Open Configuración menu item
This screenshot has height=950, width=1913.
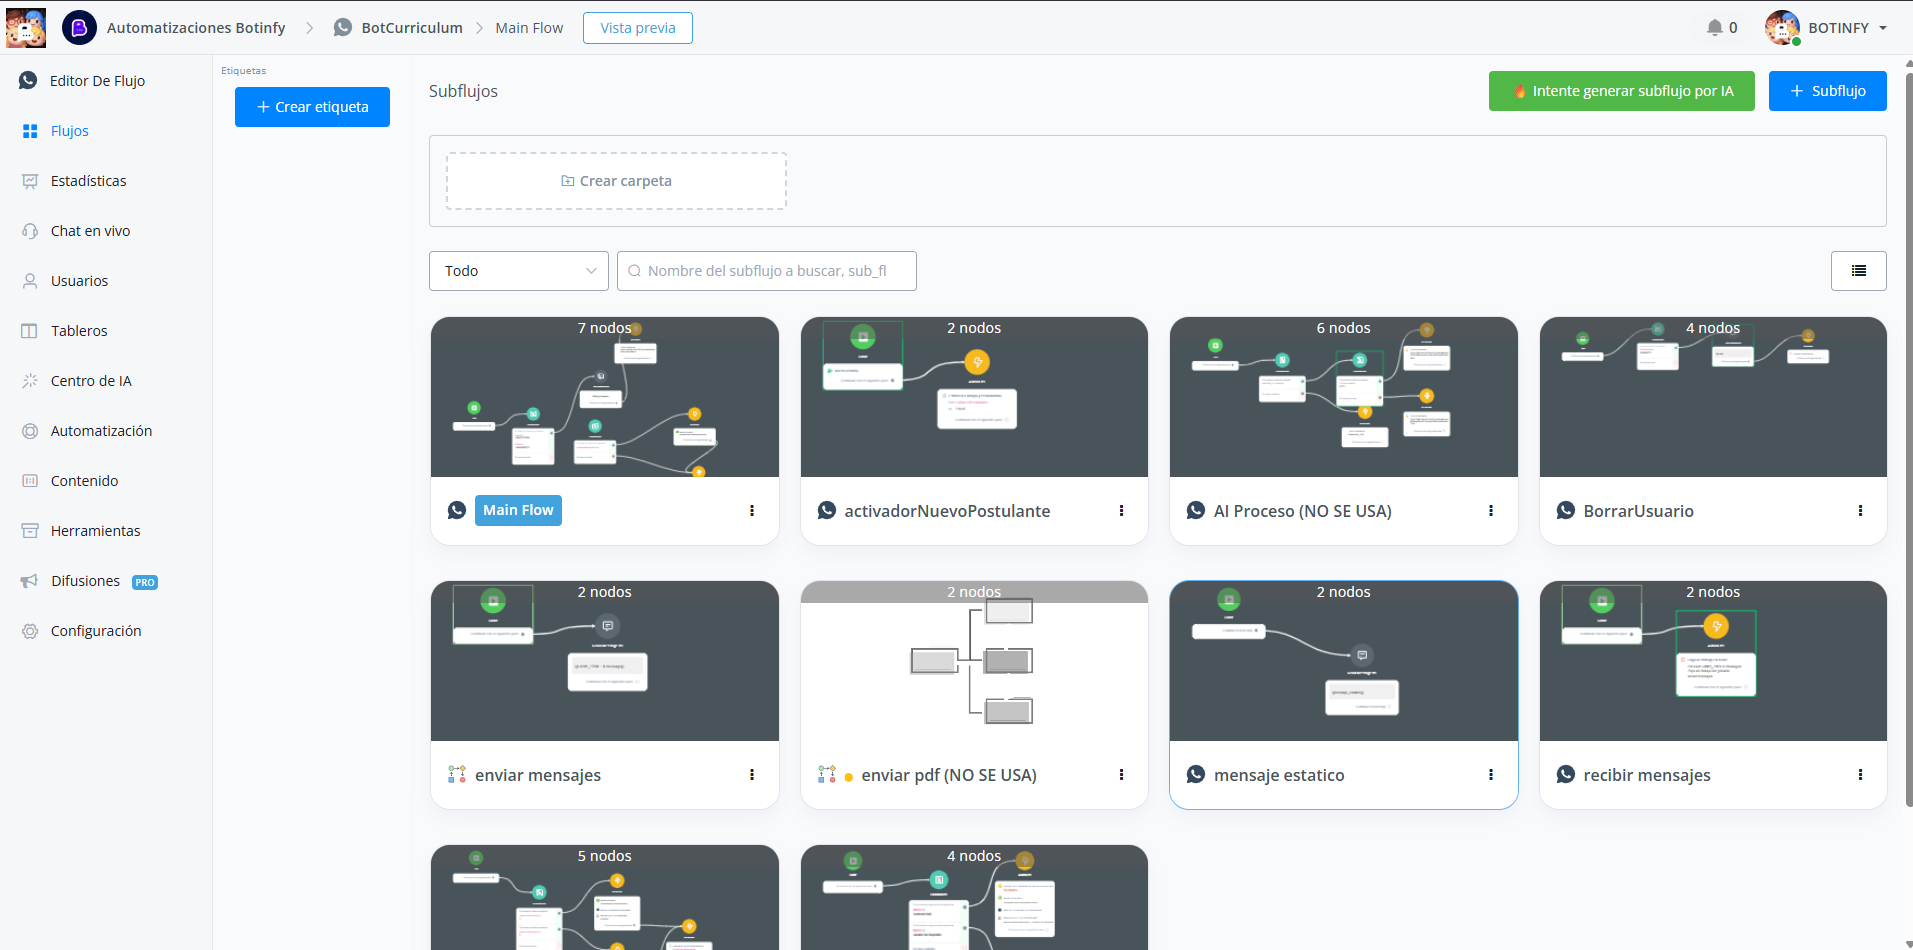96,631
